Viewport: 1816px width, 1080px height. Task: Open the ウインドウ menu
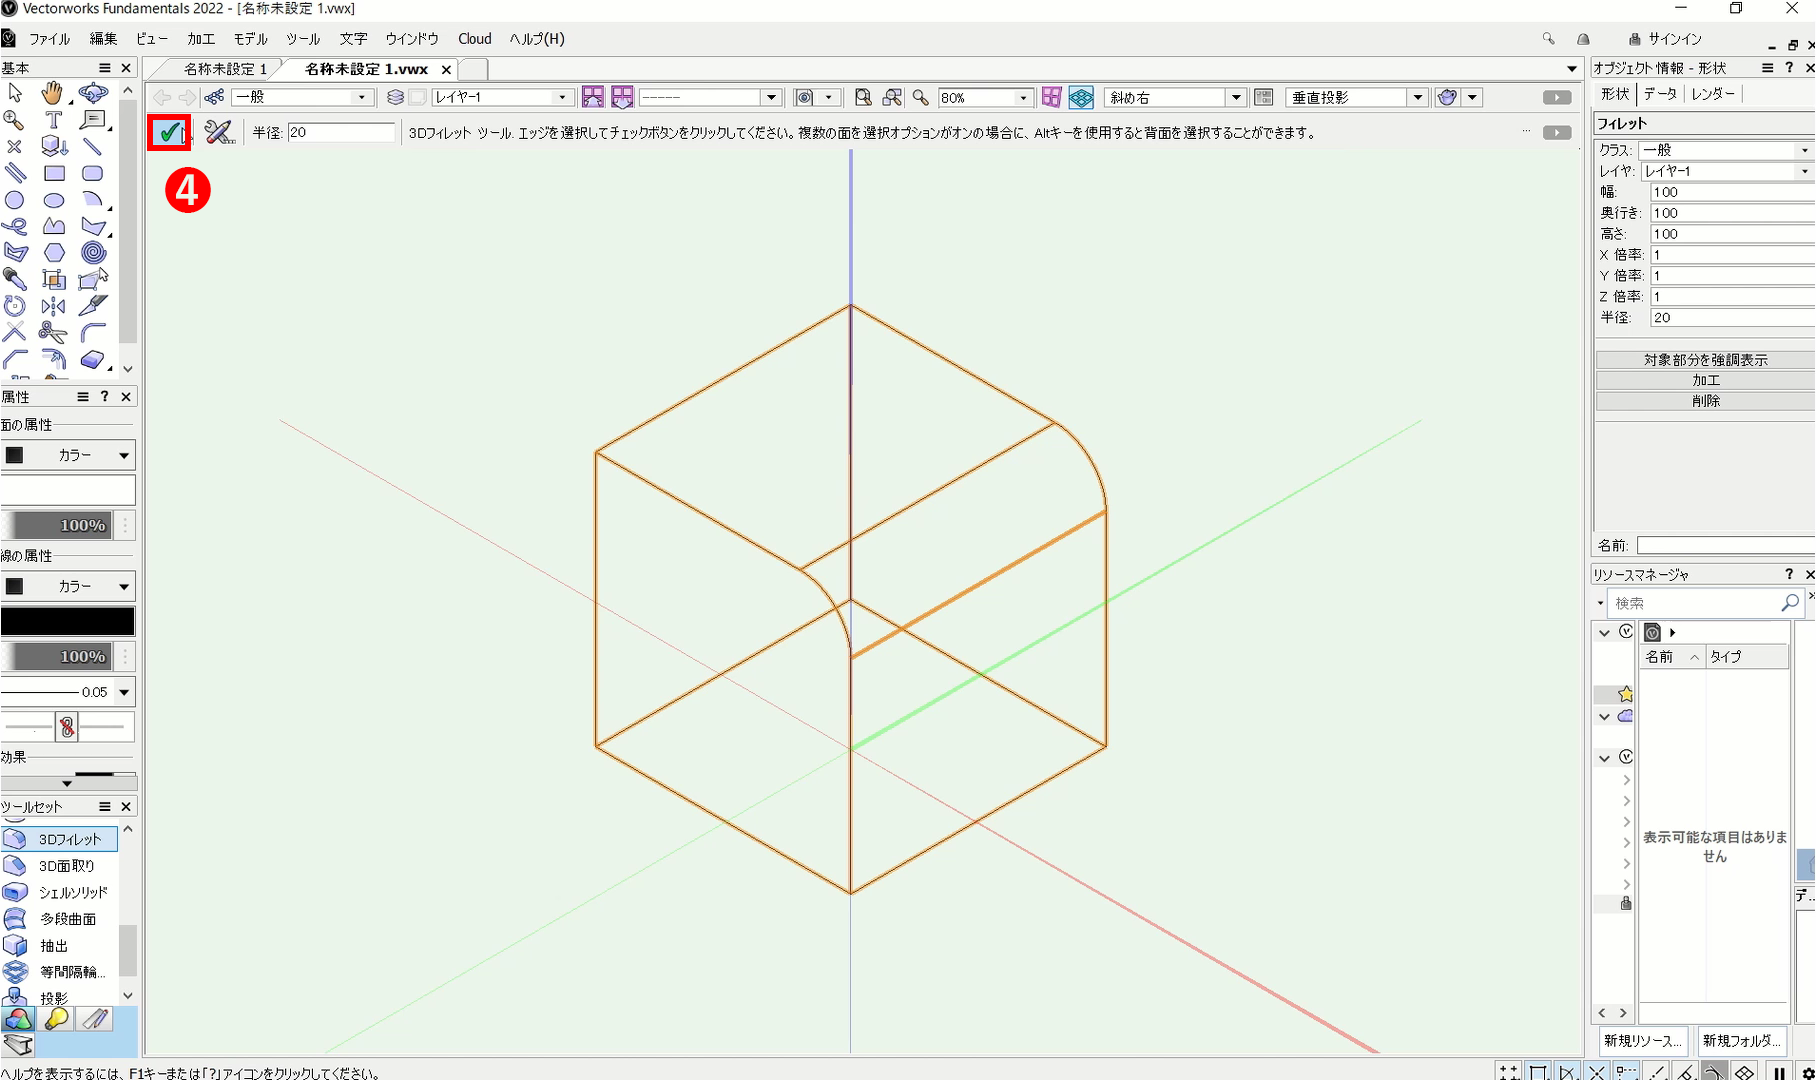coord(412,39)
